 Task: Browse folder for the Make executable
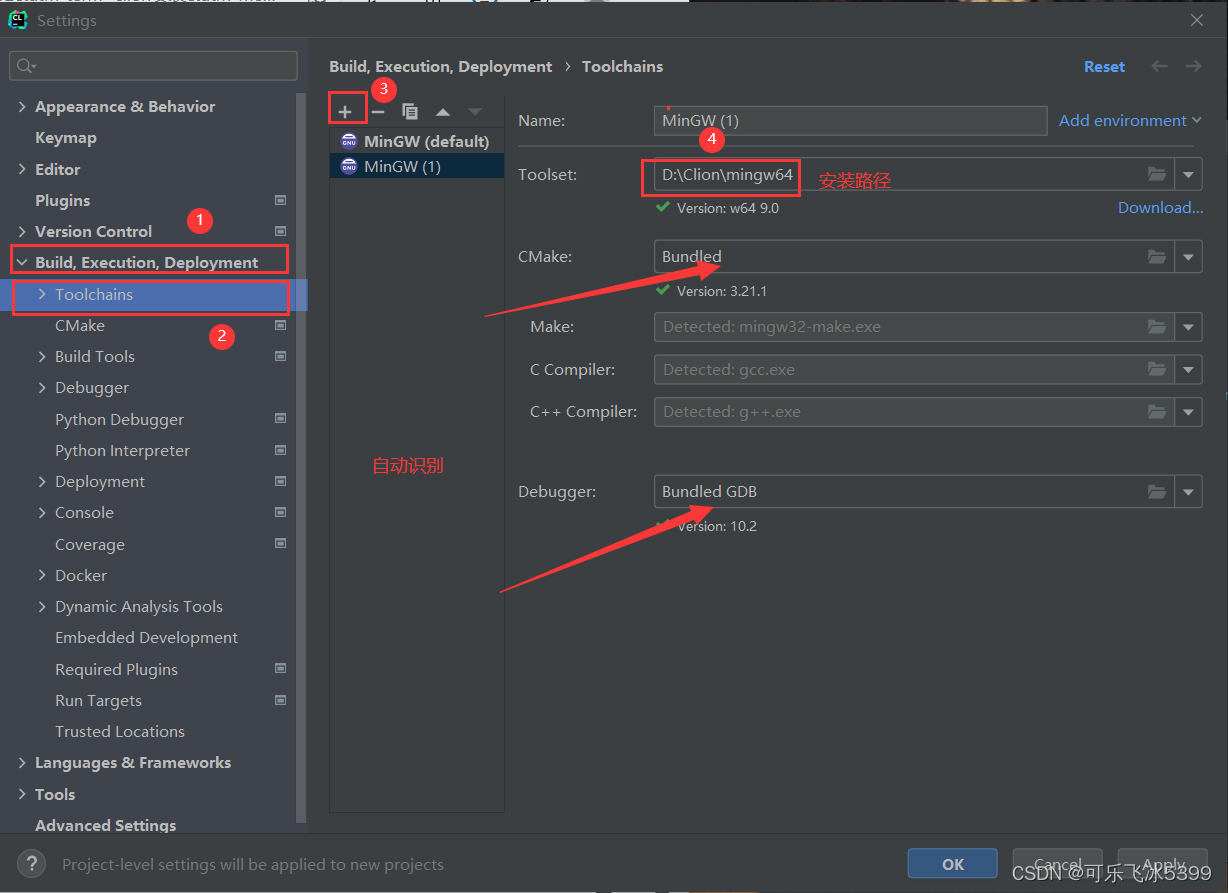(1157, 327)
